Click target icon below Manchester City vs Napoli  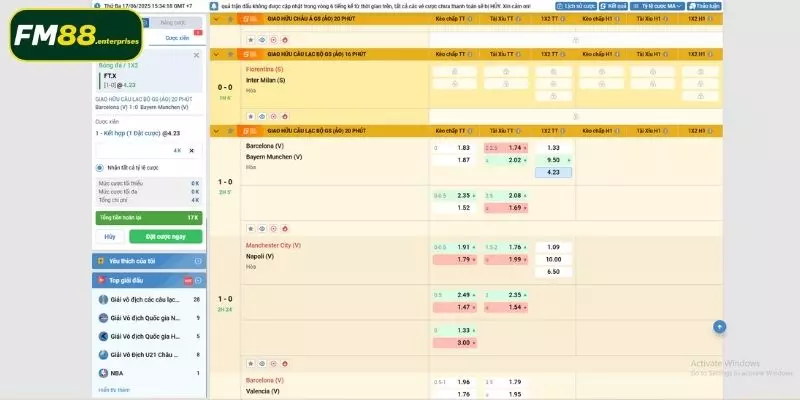click(x=273, y=364)
